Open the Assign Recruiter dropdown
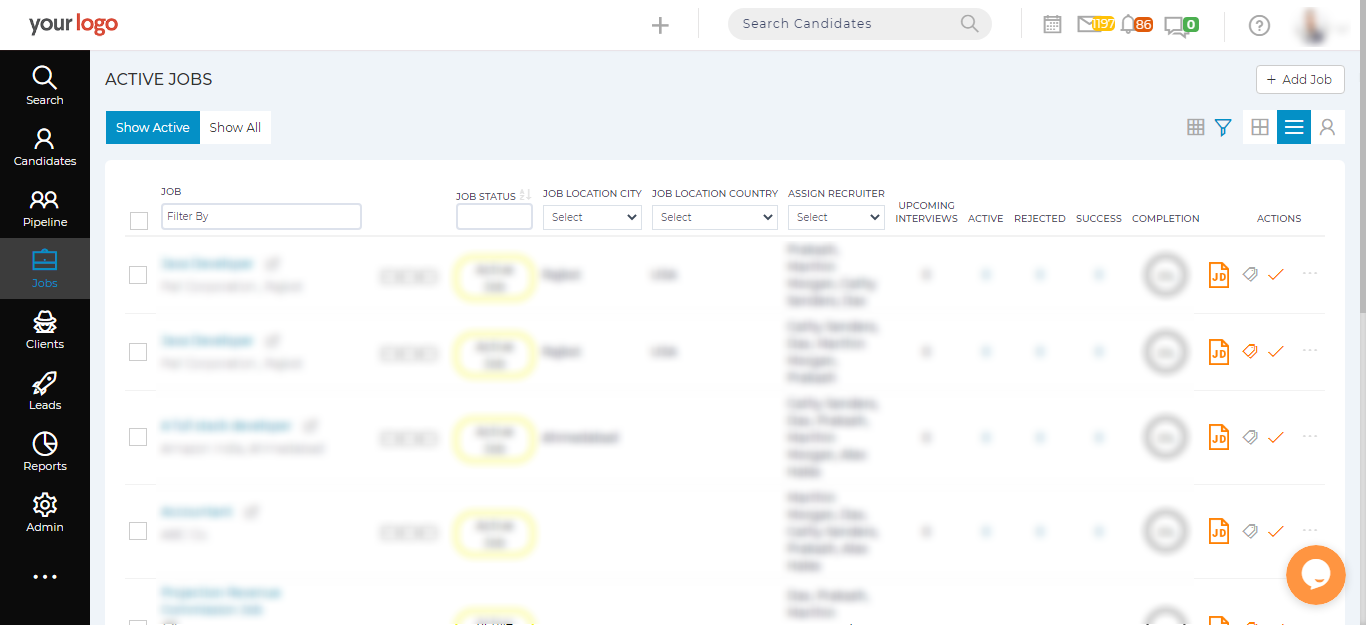Image resolution: width=1366 pixels, height=625 pixels. pos(836,217)
